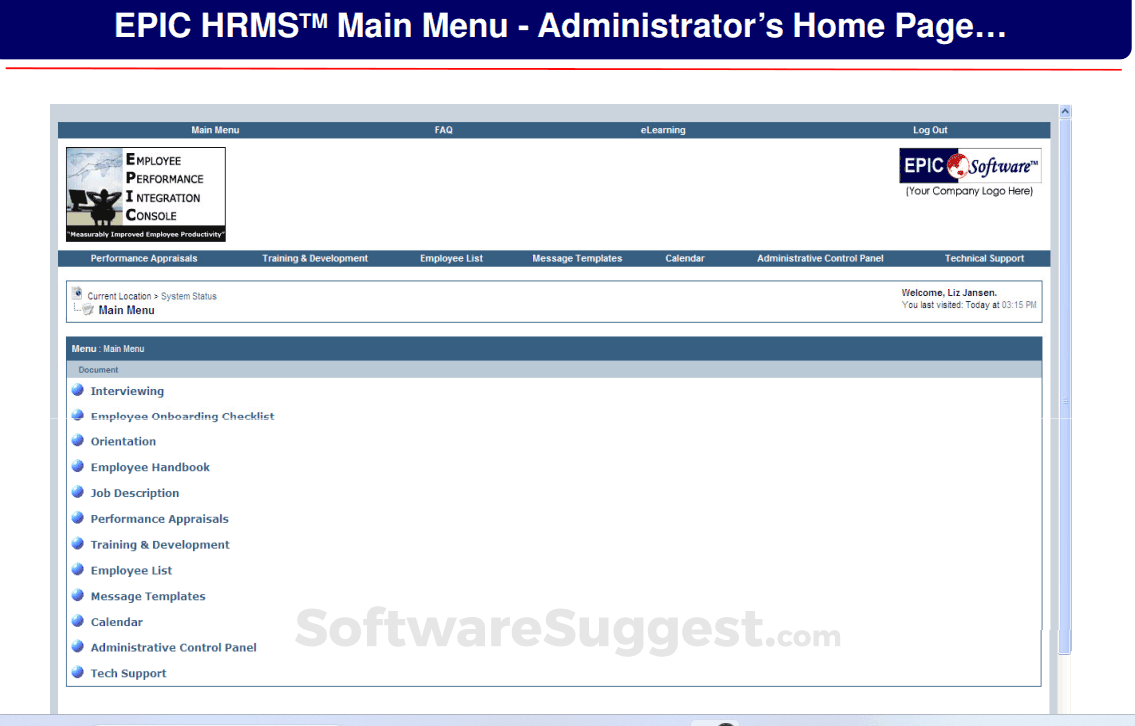Viewport: 1135px width, 726px height.
Task: Open Administrative Control Panel in navigation bar
Action: [x=820, y=258]
